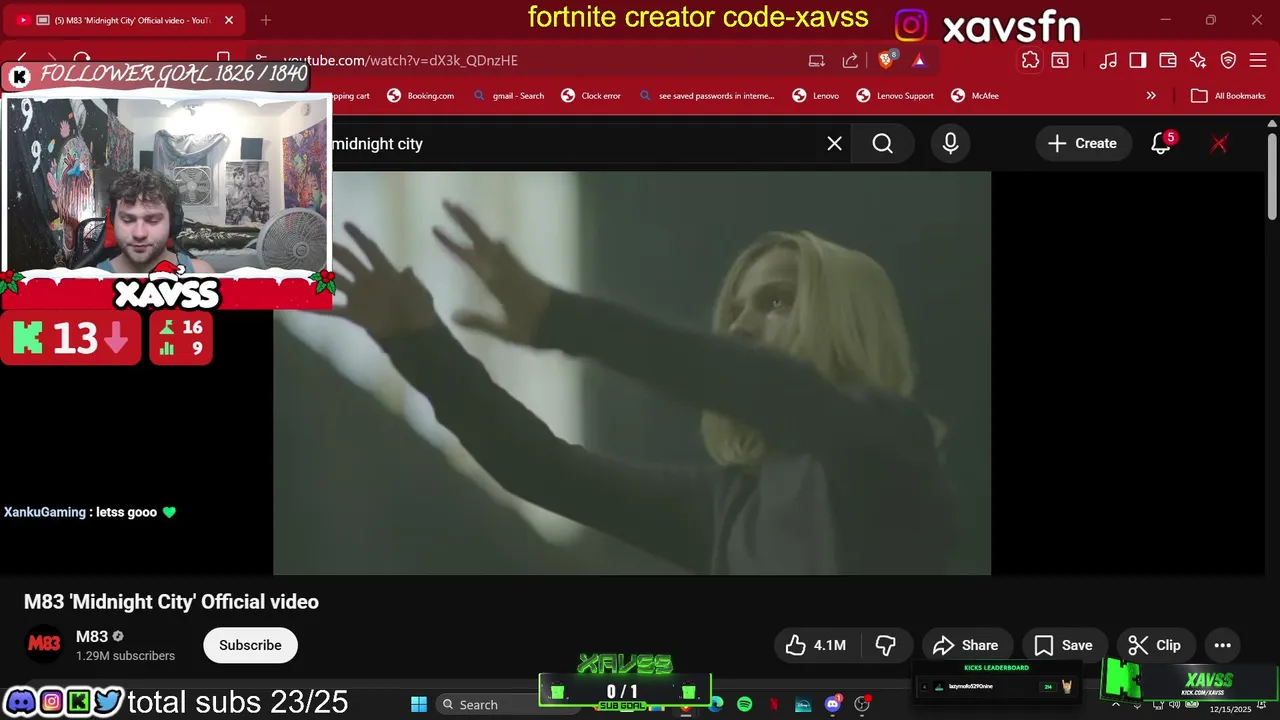1280x720 pixels.
Task: Open Brave Shields lion icon
Action: point(886,60)
